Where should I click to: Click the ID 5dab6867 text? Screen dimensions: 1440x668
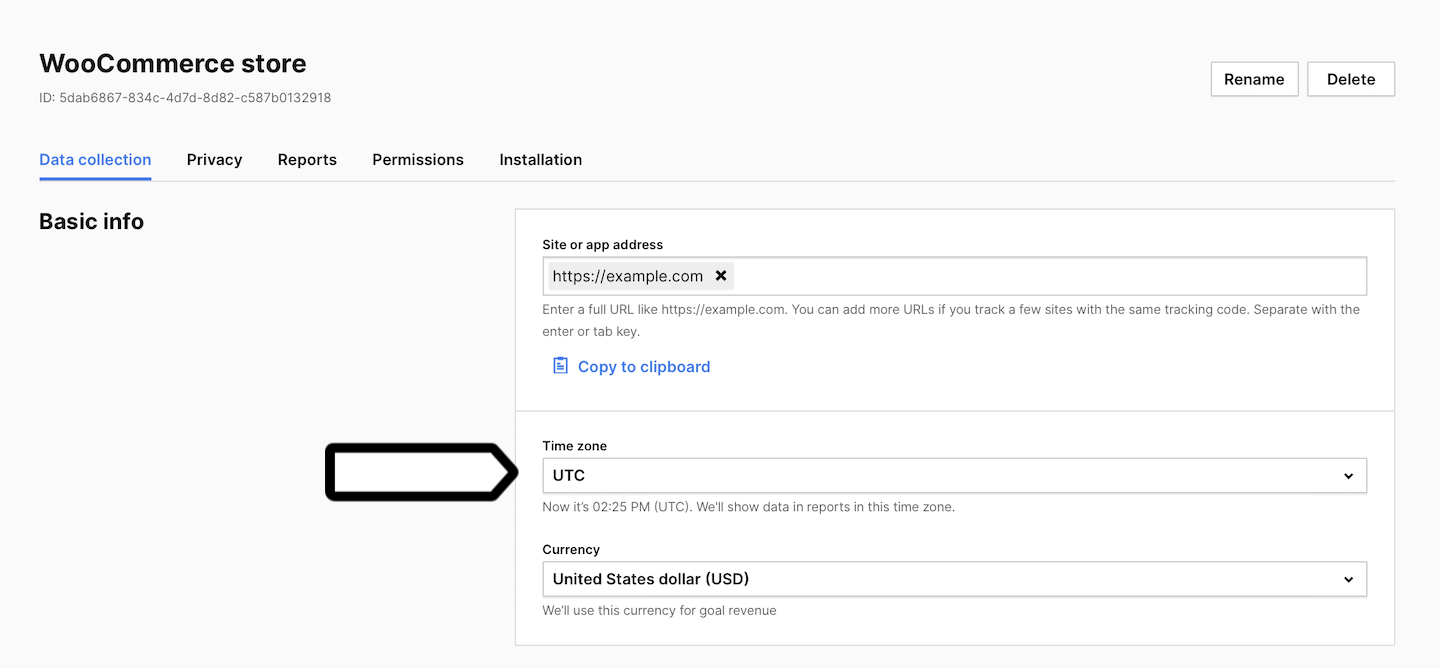pos(185,98)
